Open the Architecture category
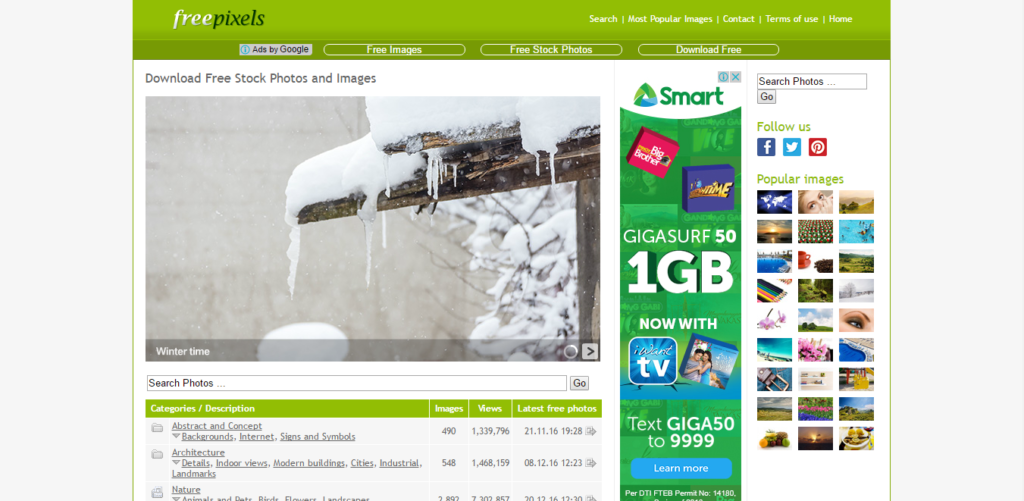Image resolution: width=1024 pixels, height=501 pixels. 198,452
